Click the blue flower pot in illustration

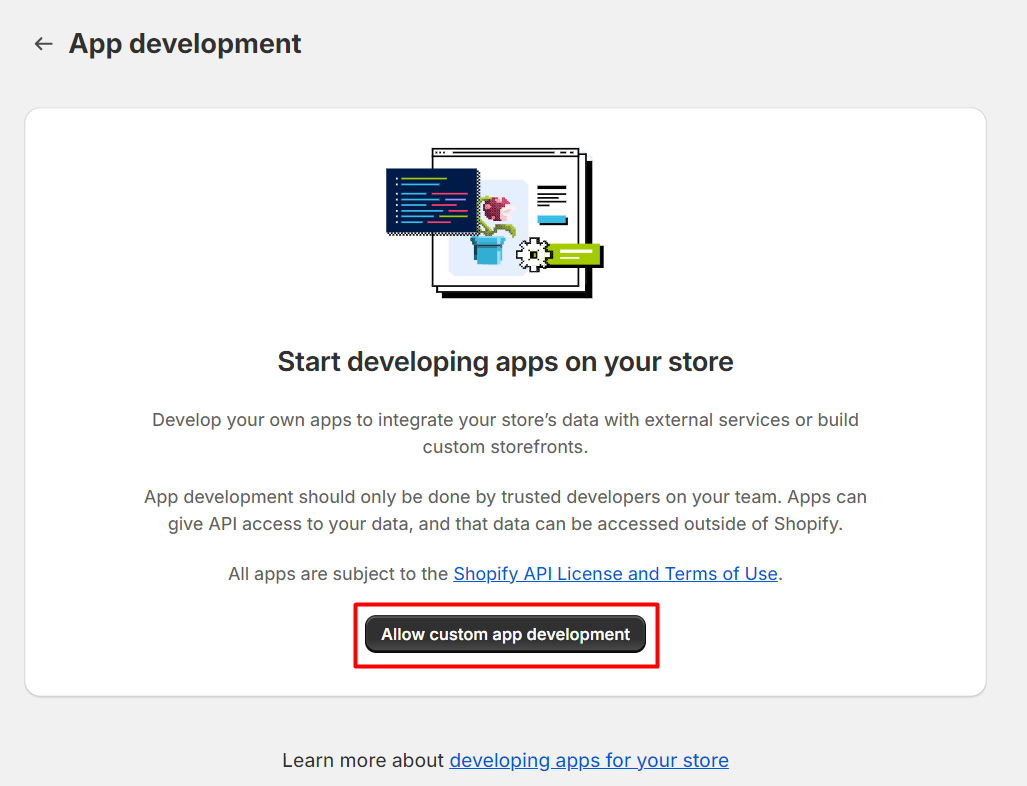click(x=487, y=249)
